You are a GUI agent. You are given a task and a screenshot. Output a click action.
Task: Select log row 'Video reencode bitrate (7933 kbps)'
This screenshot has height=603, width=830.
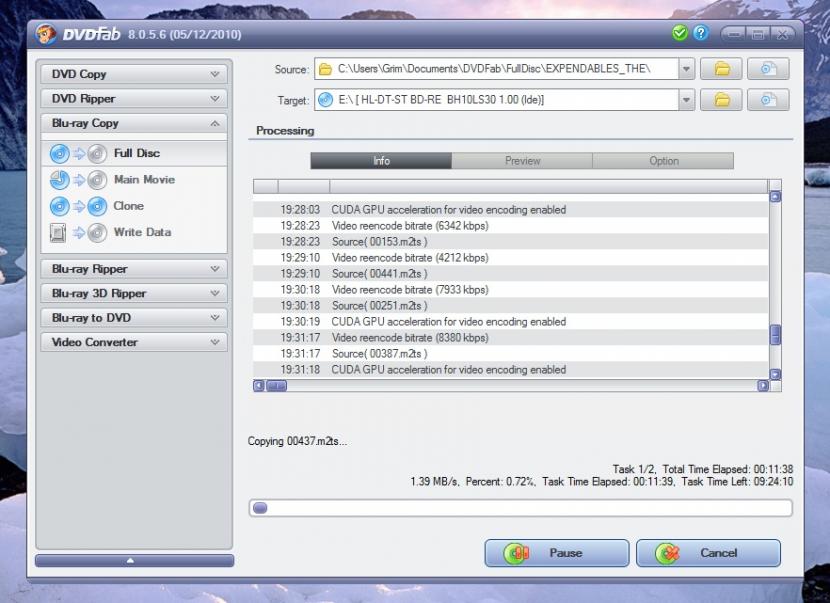(511, 290)
